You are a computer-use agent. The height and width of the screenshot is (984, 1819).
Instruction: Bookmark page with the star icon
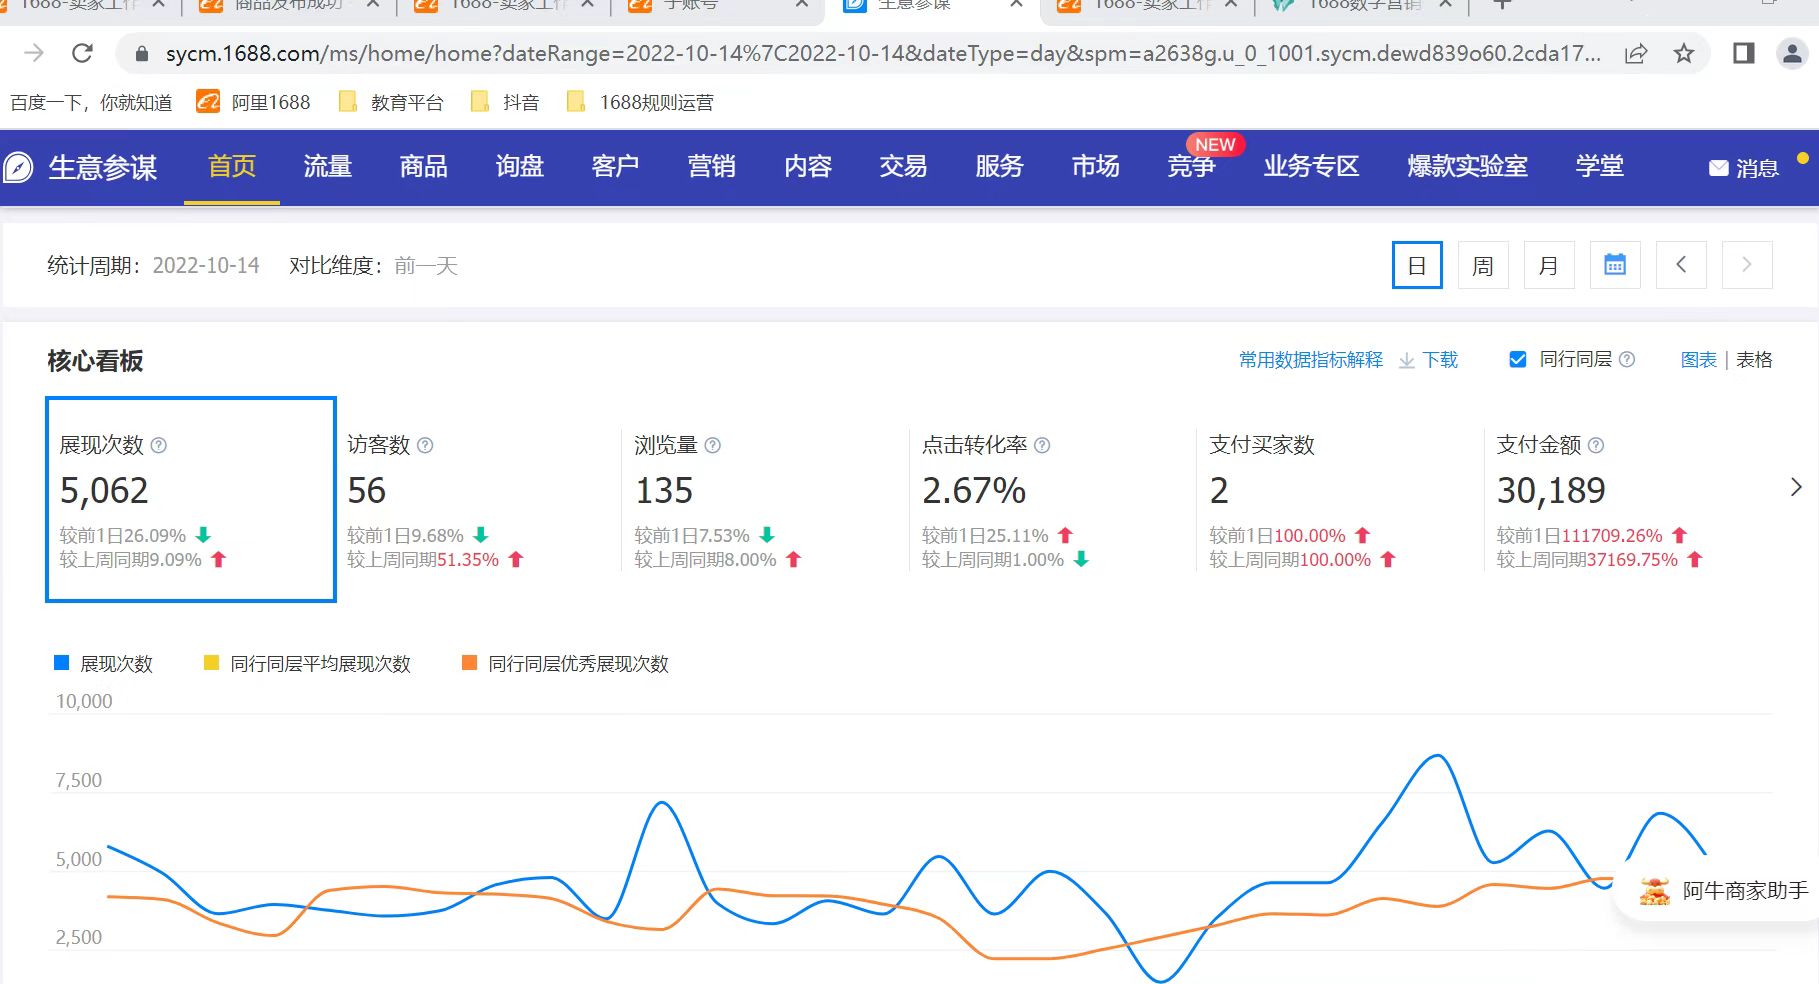(x=1684, y=53)
